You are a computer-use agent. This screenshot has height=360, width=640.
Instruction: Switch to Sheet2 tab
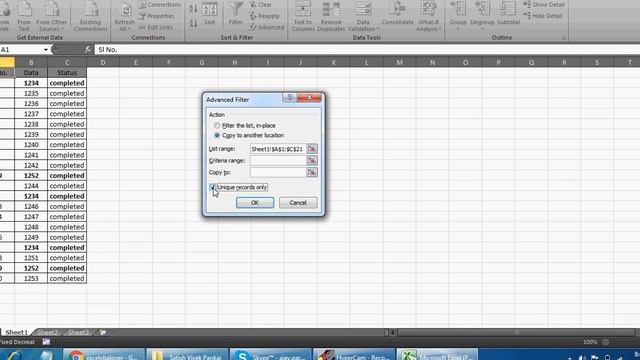pyautogui.click(x=47, y=332)
